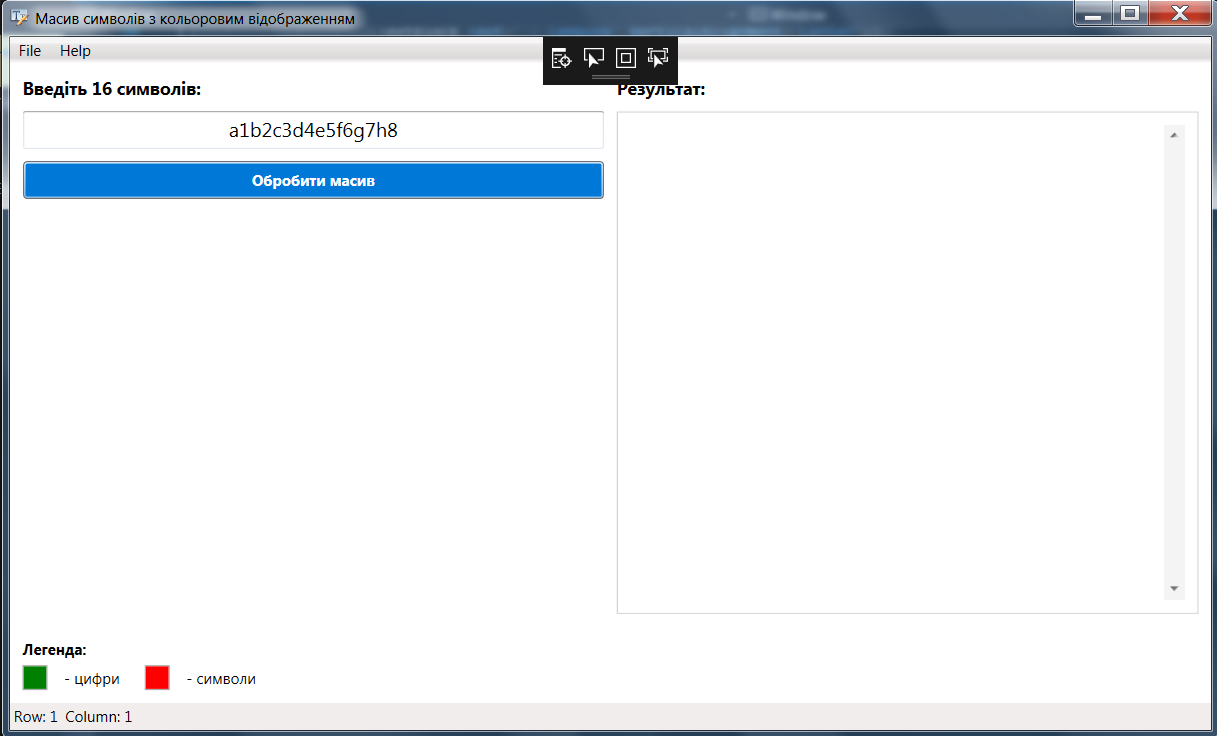The image size is (1217, 736).
Task: Click the Row: 1 status bar entry
Action: [x=36, y=717]
